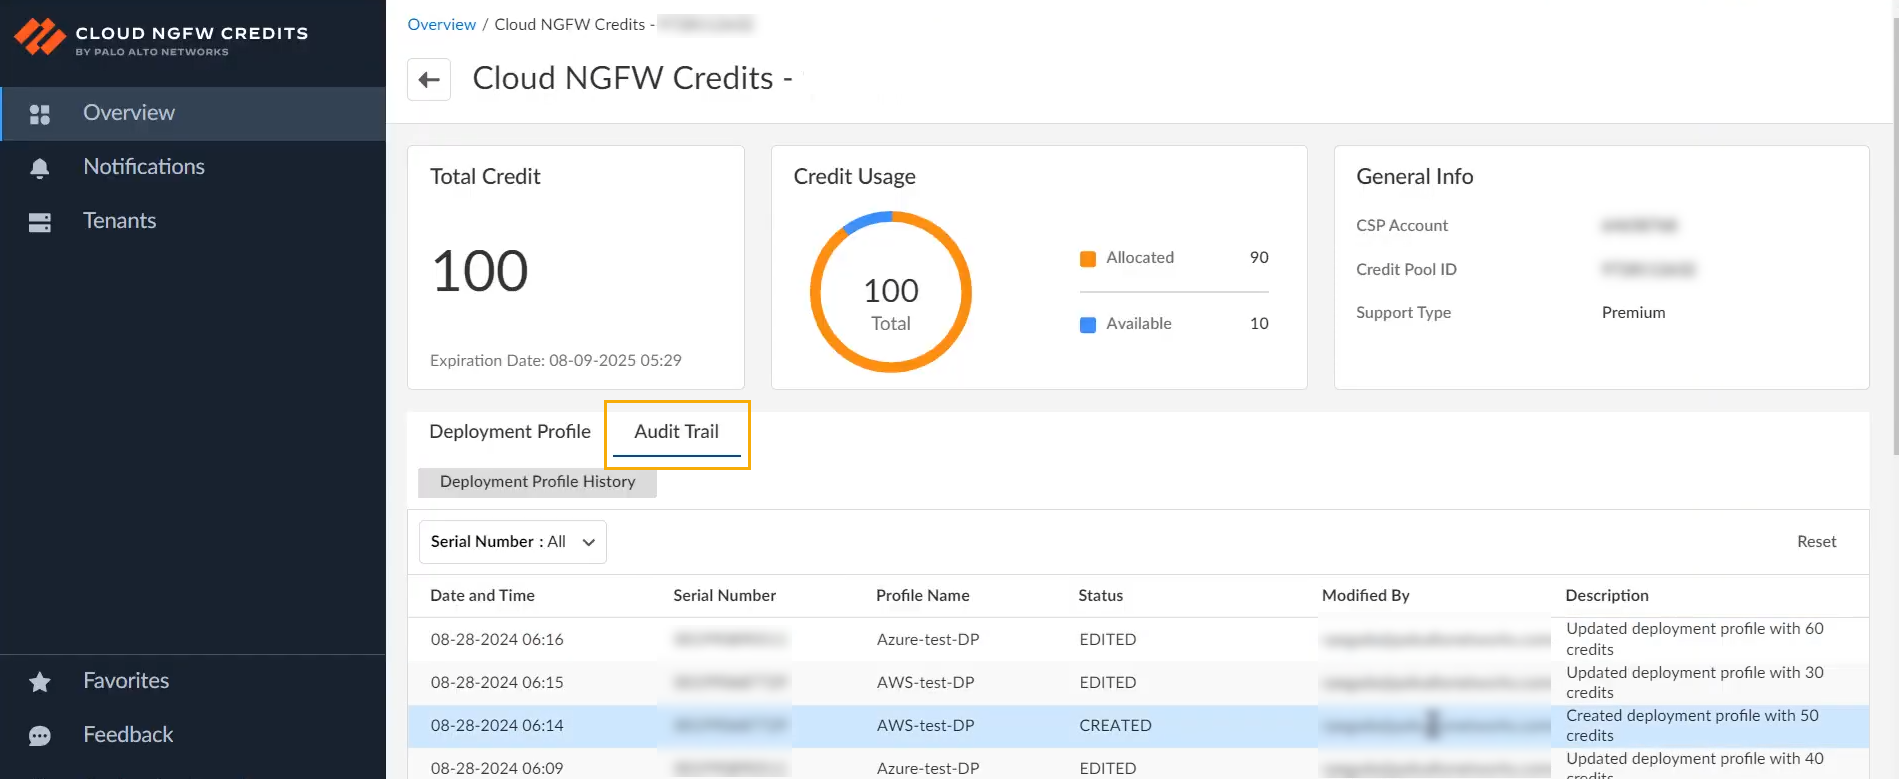Click the Favorites star icon
Image resolution: width=1899 pixels, height=779 pixels.
click(40, 682)
